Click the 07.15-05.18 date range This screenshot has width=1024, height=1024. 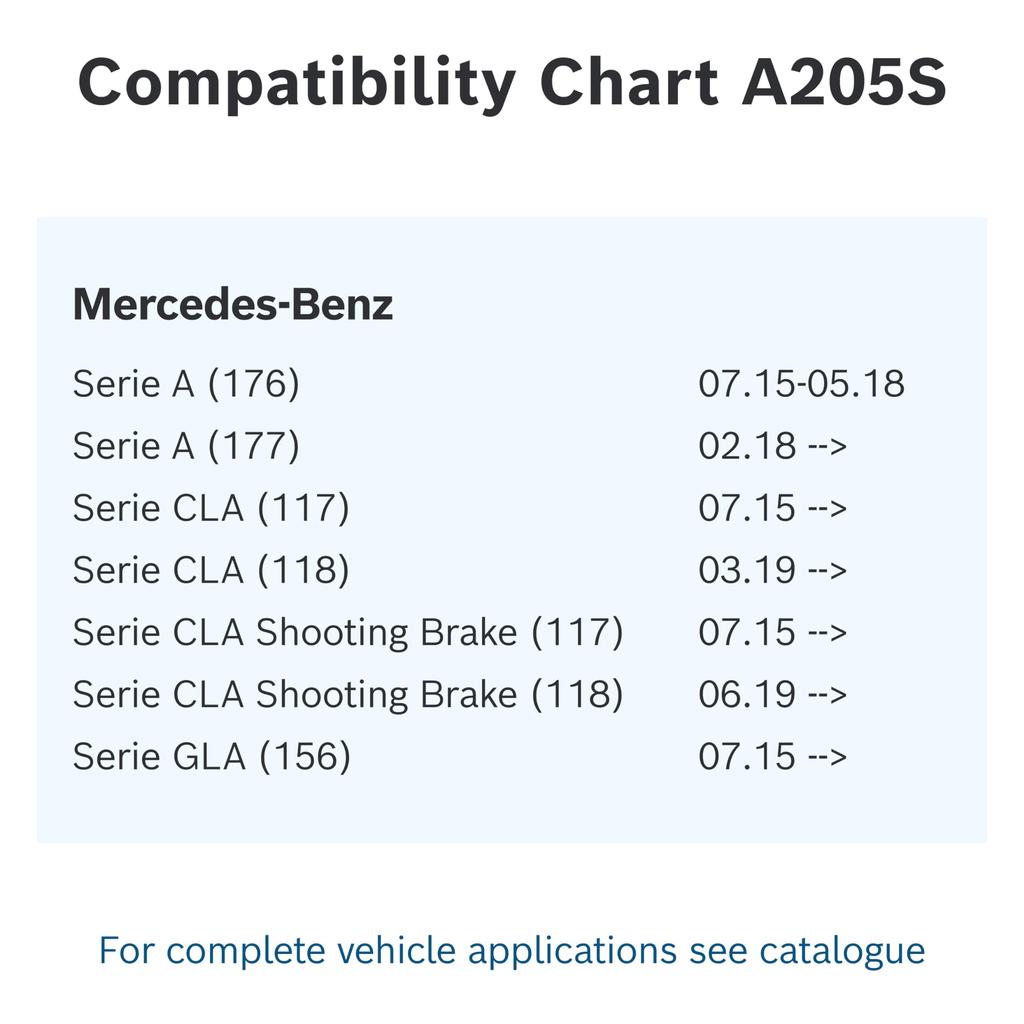(x=801, y=384)
